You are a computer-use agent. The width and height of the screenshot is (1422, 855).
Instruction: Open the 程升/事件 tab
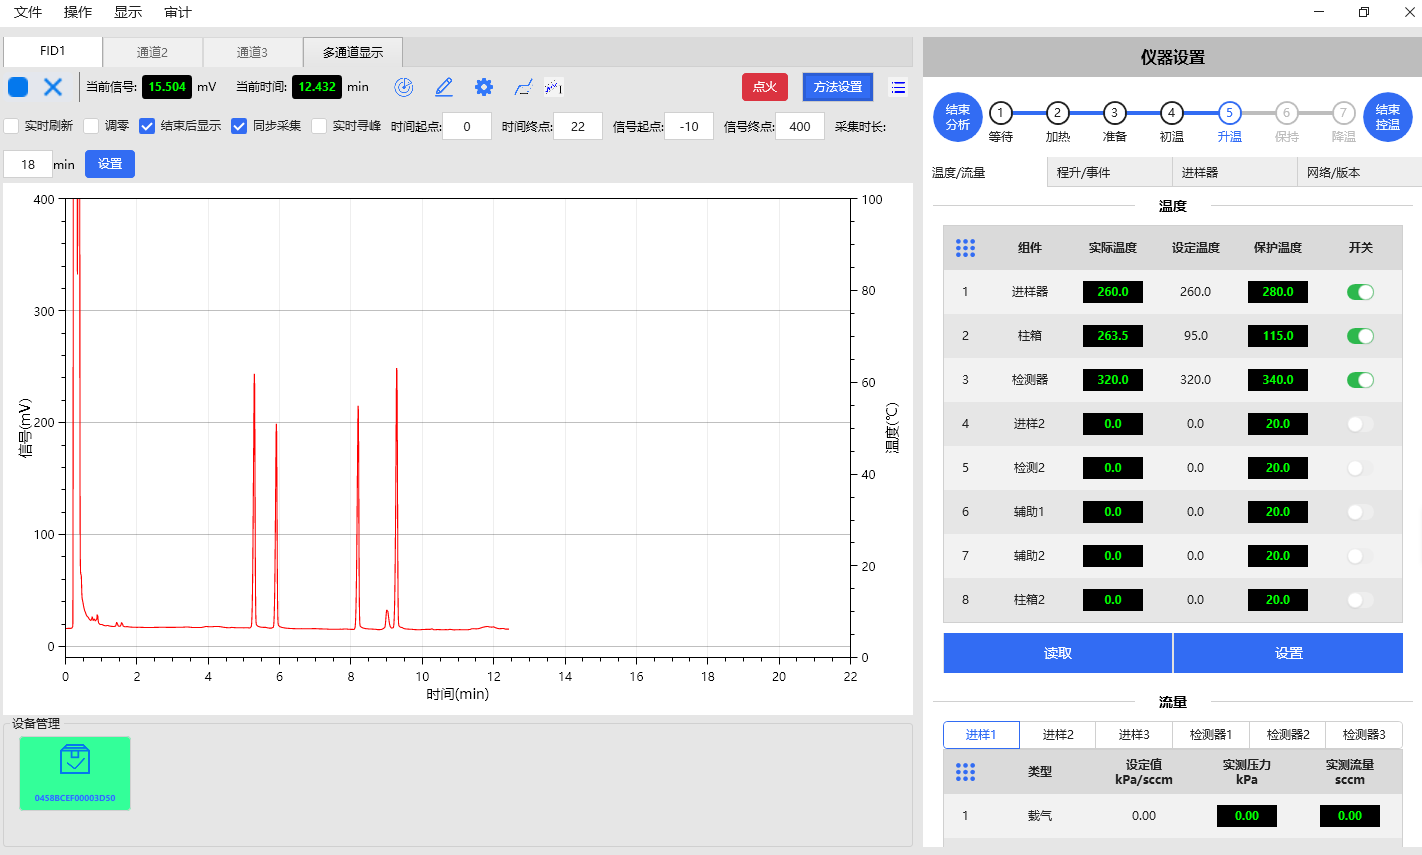point(1084,172)
